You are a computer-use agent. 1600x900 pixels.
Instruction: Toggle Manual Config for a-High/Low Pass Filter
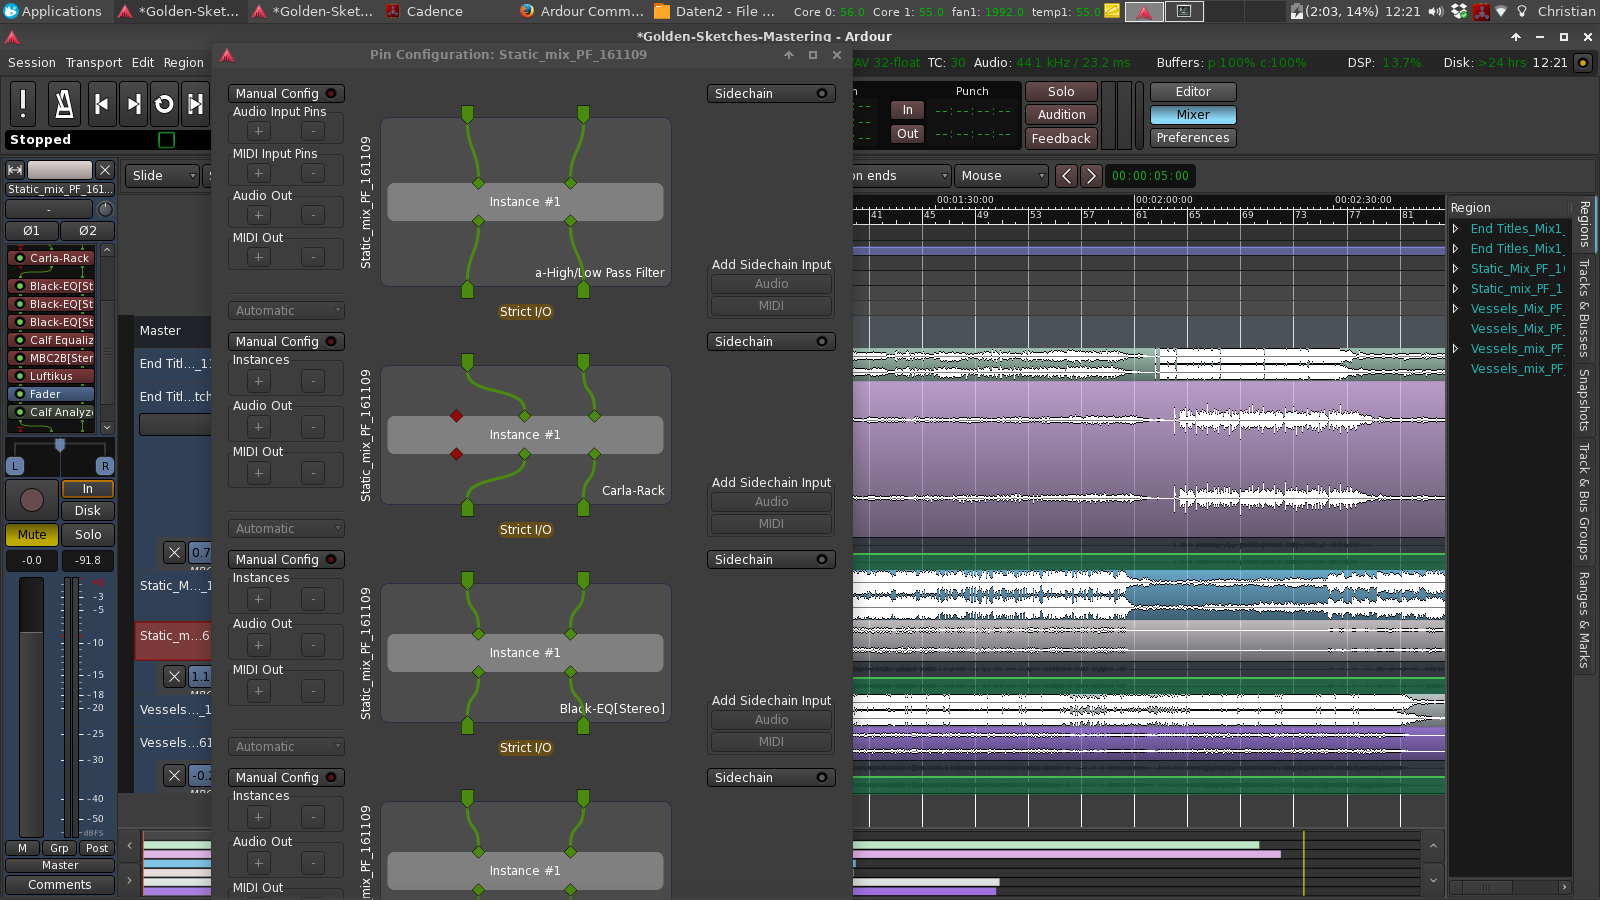pyautogui.click(x=286, y=93)
